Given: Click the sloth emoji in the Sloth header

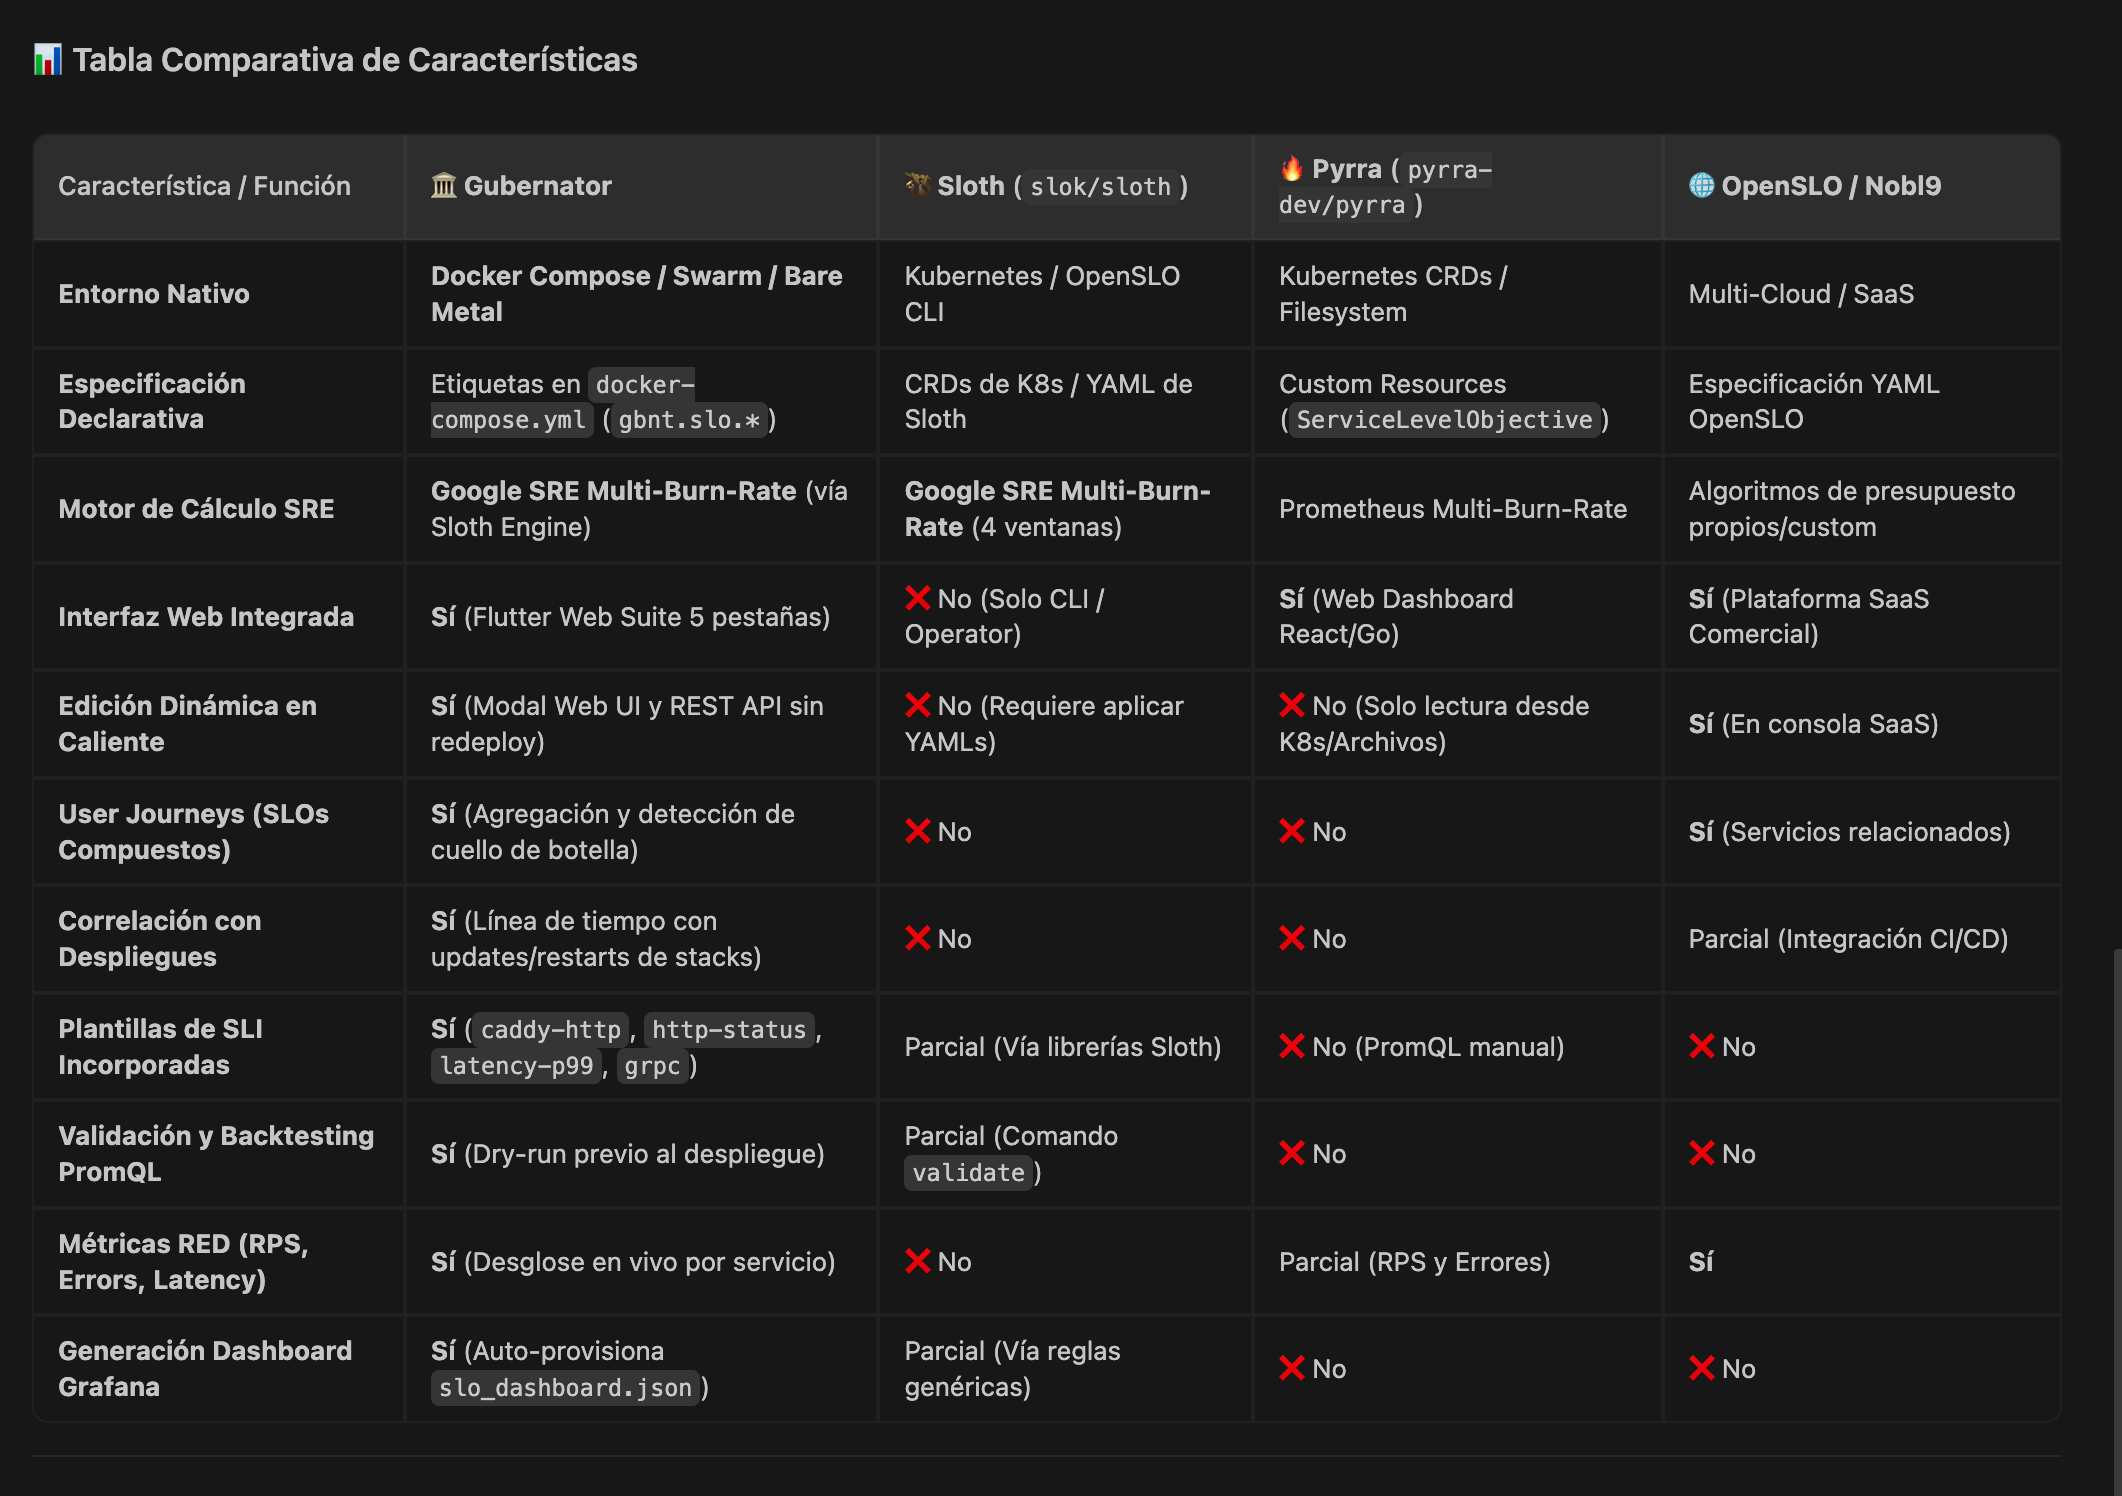Looking at the screenshot, I should pyautogui.click(x=917, y=185).
